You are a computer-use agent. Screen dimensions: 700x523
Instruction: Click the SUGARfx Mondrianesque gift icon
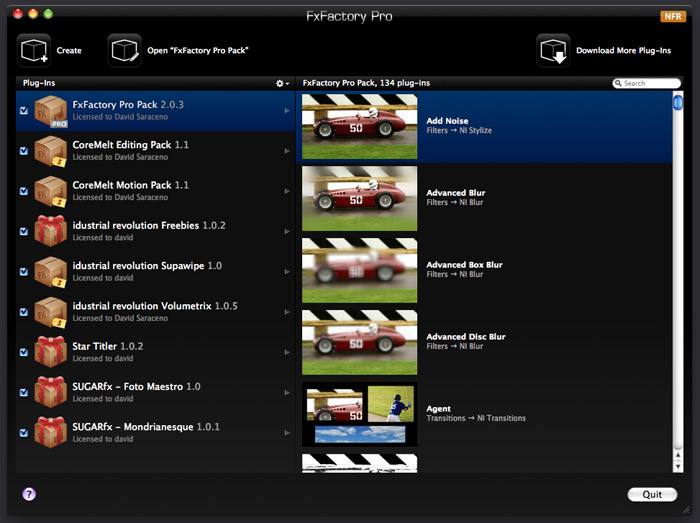(x=50, y=431)
